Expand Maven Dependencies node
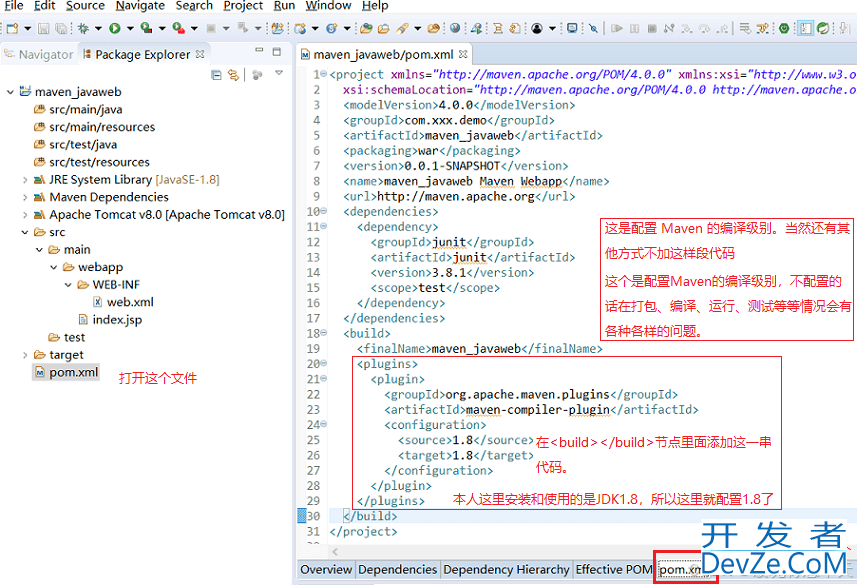This screenshot has height=585, width=857. click(25, 197)
